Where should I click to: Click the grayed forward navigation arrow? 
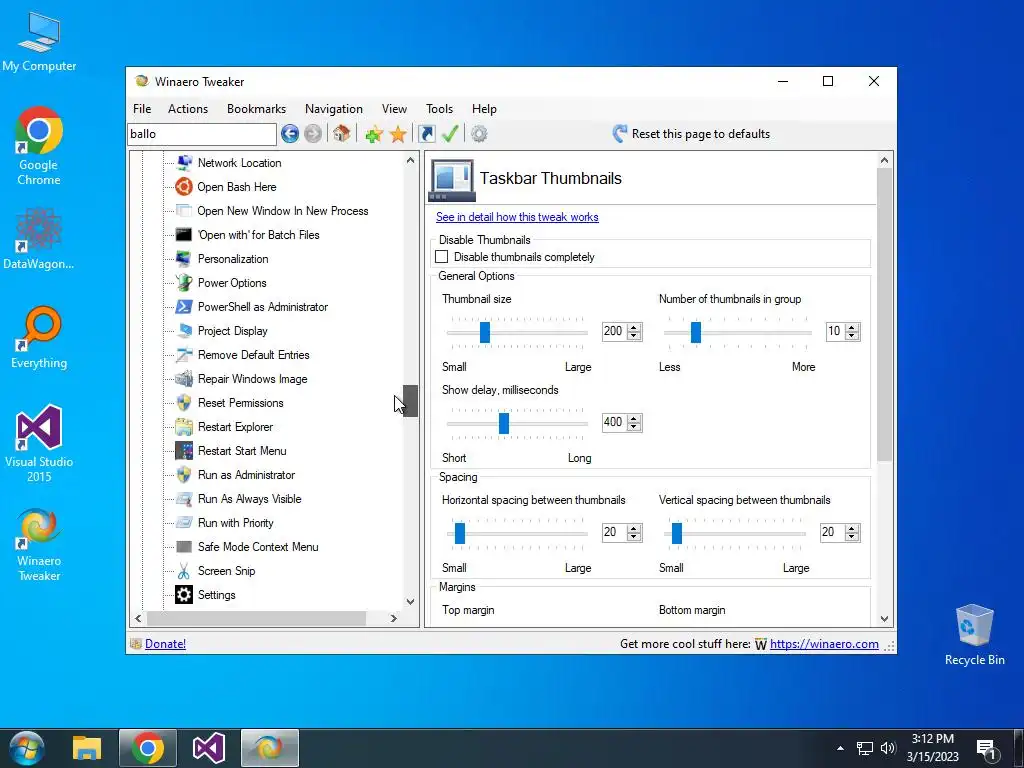click(313, 134)
